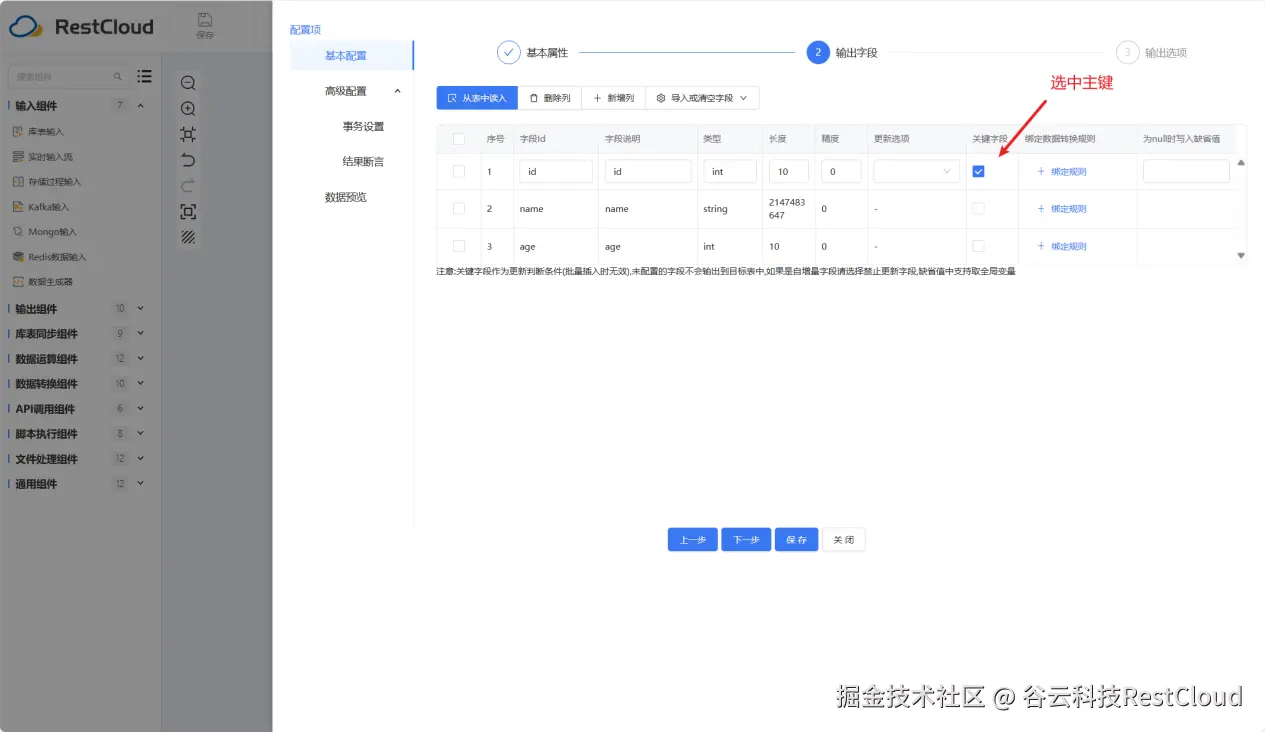Click the 从表中读入 button

[x=477, y=98]
